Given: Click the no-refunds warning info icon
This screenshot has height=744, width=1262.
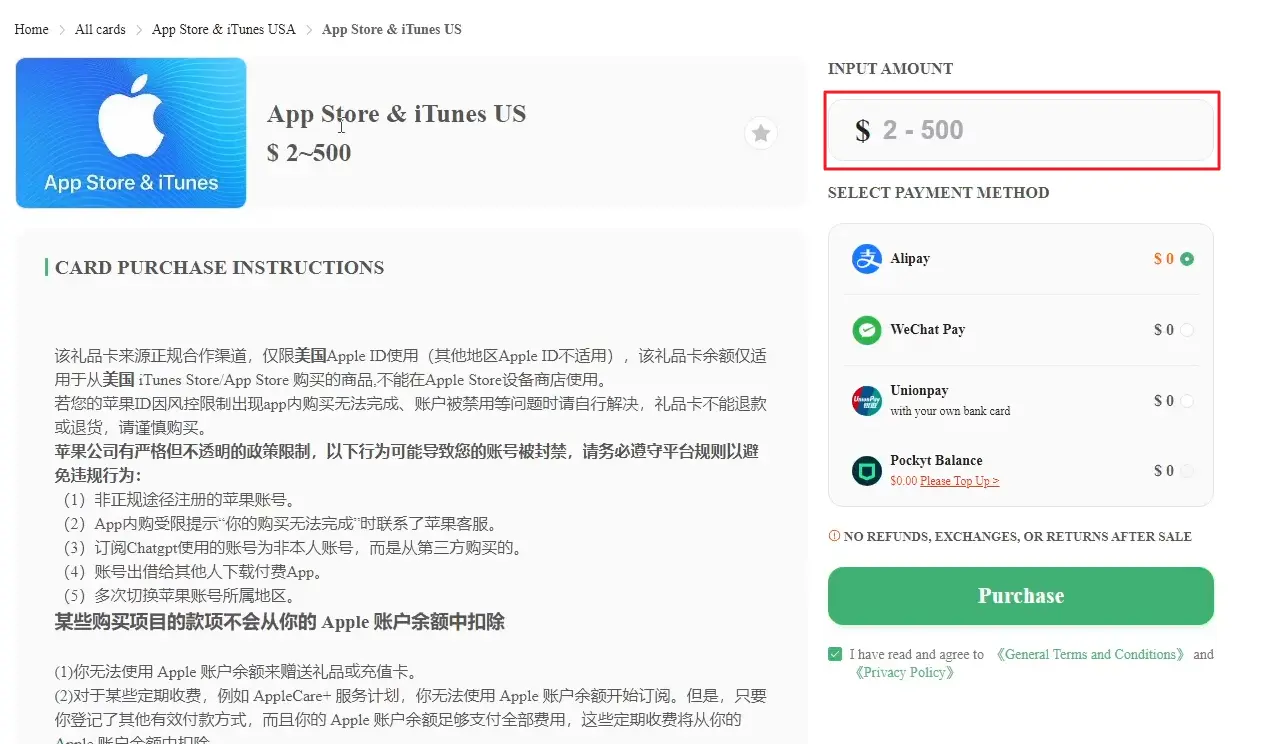Looking at the screenshot, I should click(834, 537).
